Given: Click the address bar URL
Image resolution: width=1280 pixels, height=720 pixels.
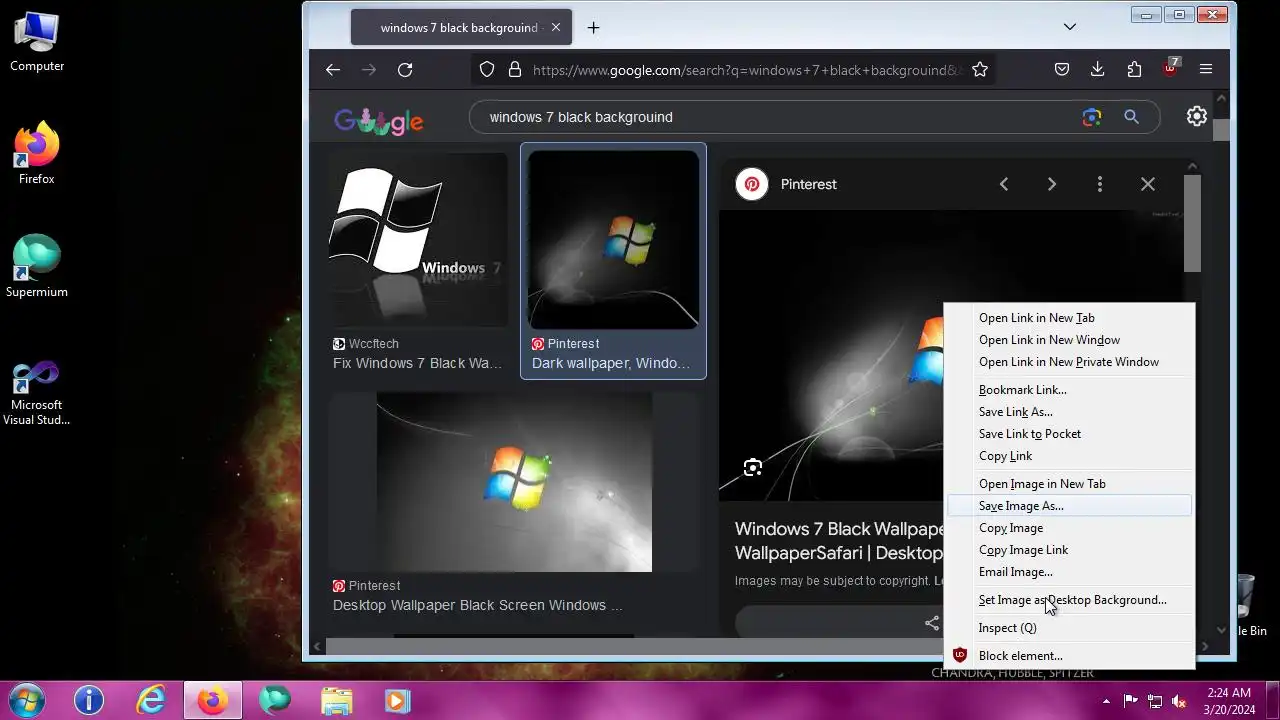Looking at the screenshot, I should (748, 70).
